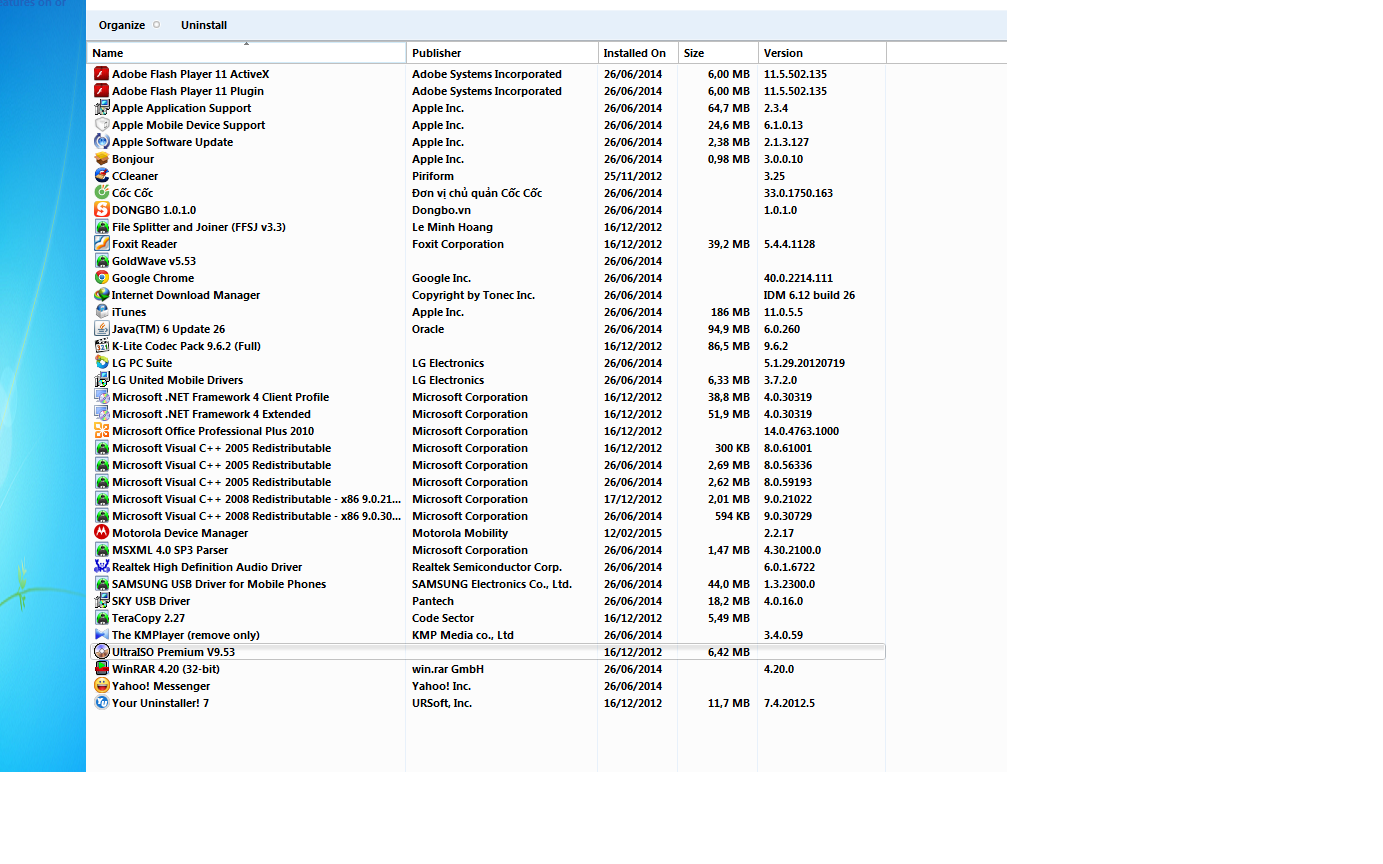The image size is (1383, 864).
Task: Click the Internet Download Manager icon
Action: [x=101, y=295]
